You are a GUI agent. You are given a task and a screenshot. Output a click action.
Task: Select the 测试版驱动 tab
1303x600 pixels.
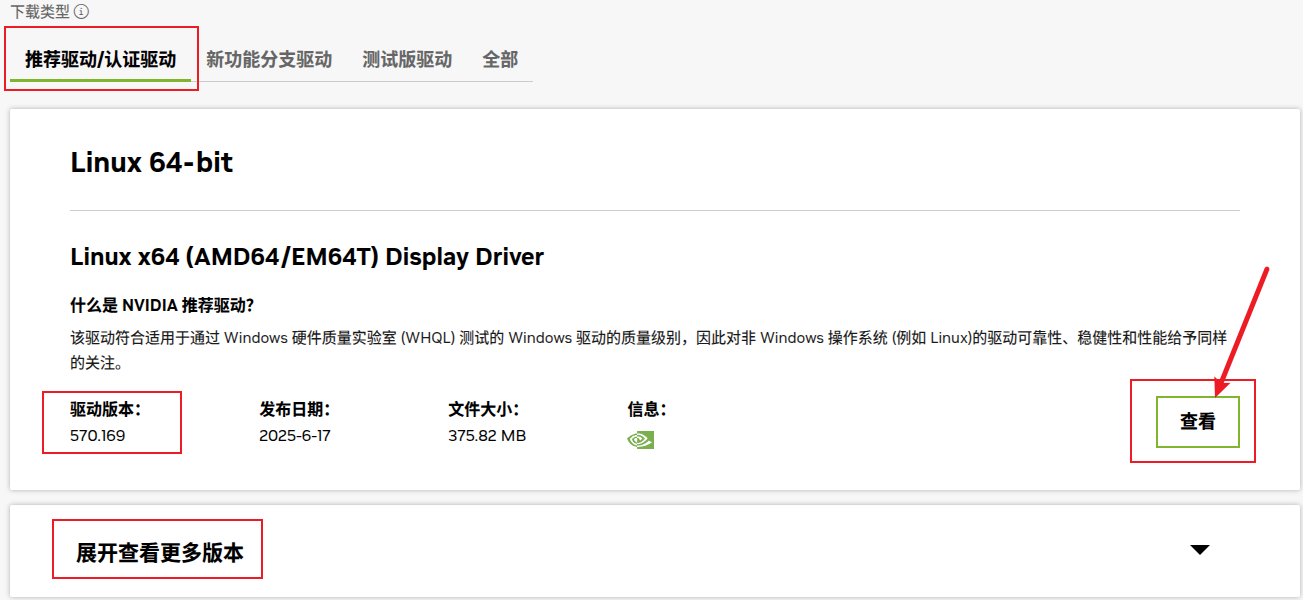click(406, 60)
